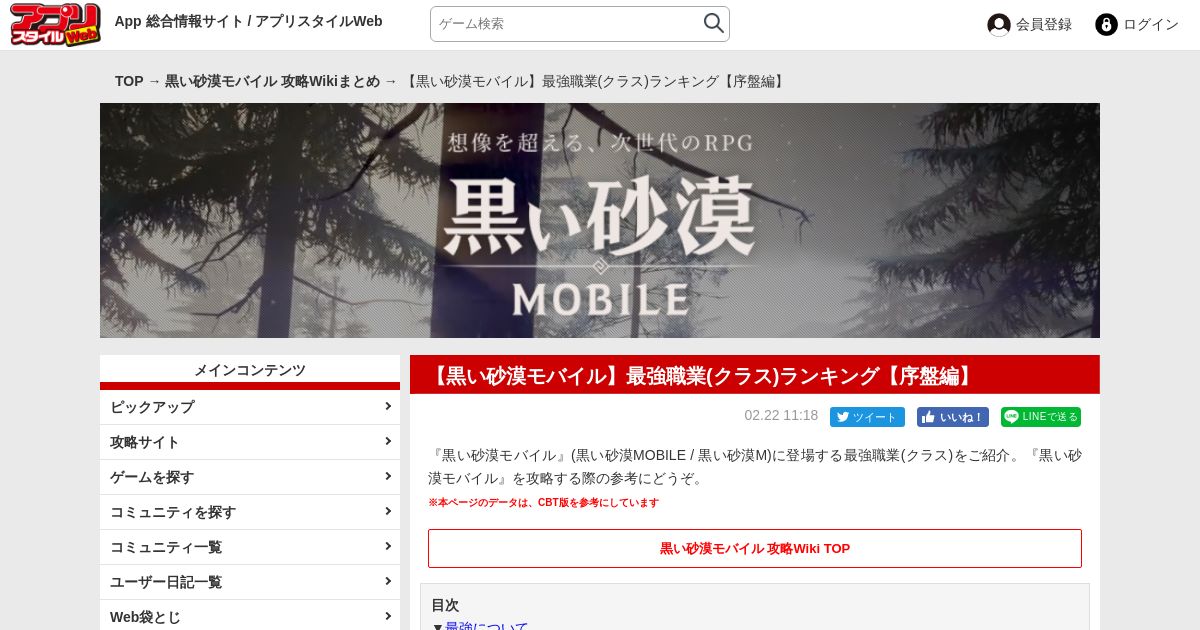
Task: Open the ユーザー日記一覧 sidebar menu item
Action: click(x=250, y=582)
